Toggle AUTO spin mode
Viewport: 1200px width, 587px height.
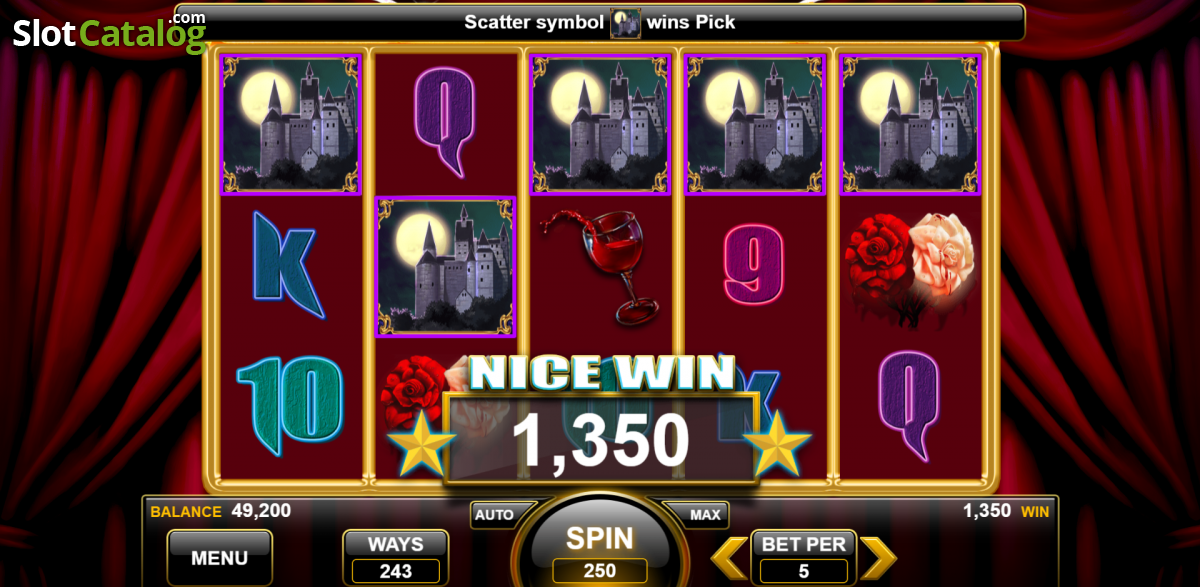(494, 515)
